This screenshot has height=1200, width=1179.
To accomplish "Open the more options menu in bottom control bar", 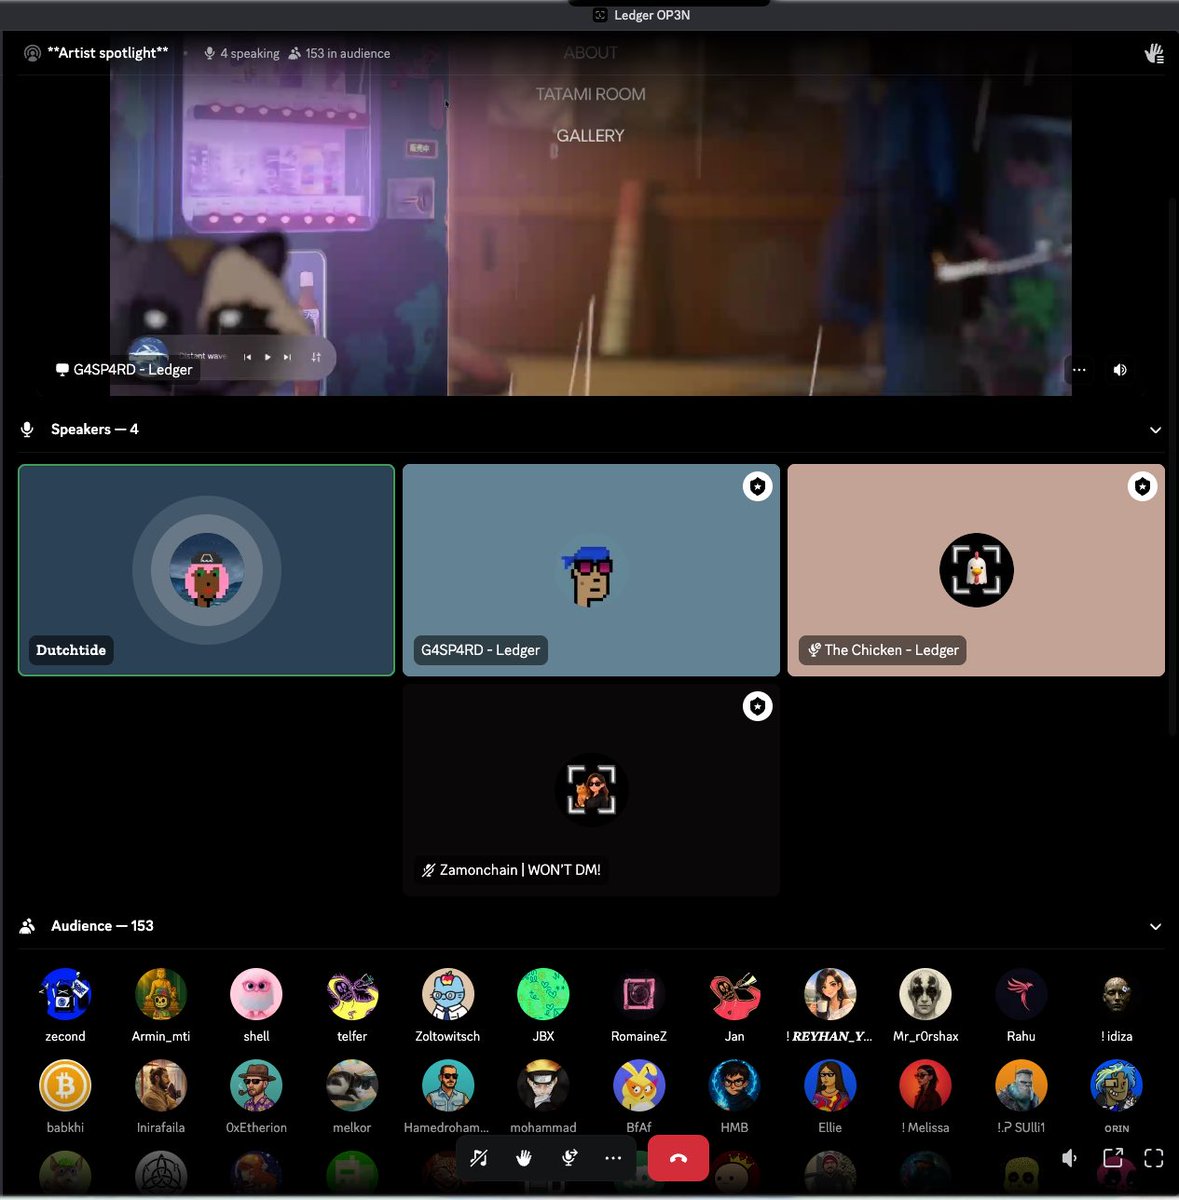I will point(613,1158).
